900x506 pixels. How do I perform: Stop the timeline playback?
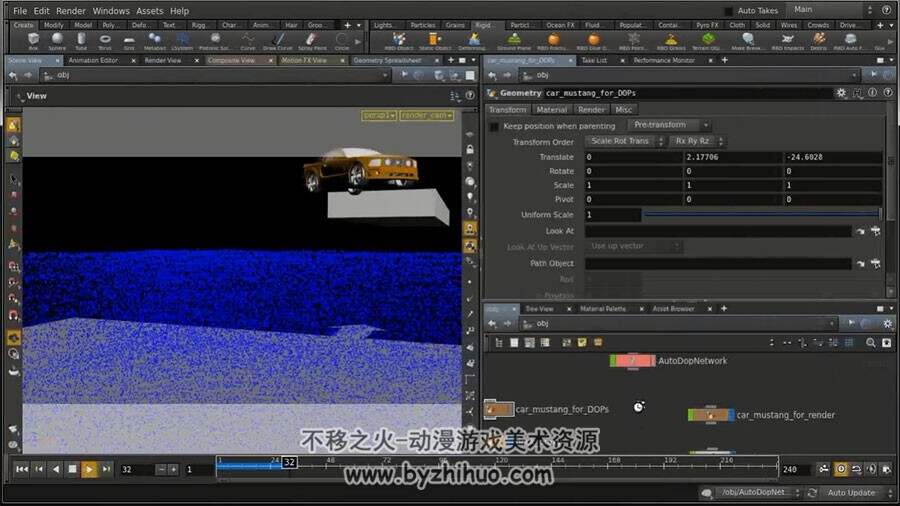(x=72, y=469)
